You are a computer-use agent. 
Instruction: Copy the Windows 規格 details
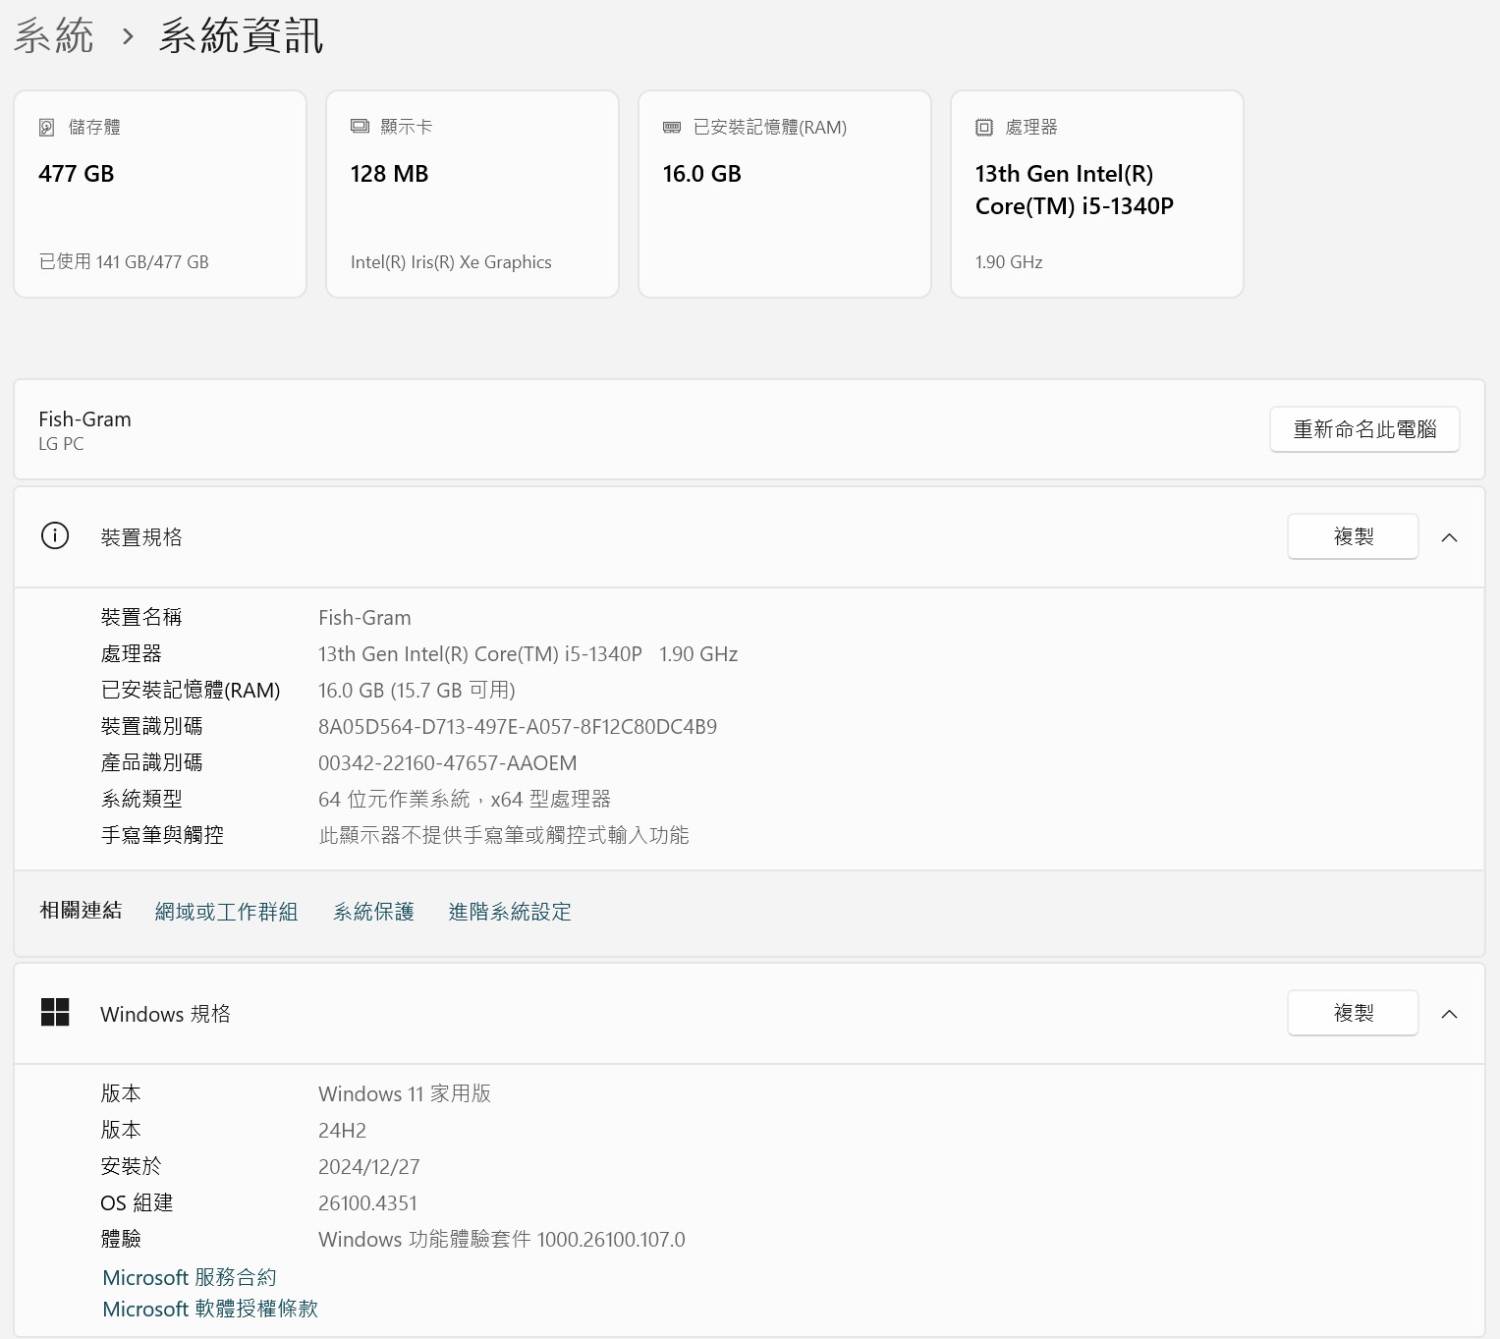tap(1353, 1013)
